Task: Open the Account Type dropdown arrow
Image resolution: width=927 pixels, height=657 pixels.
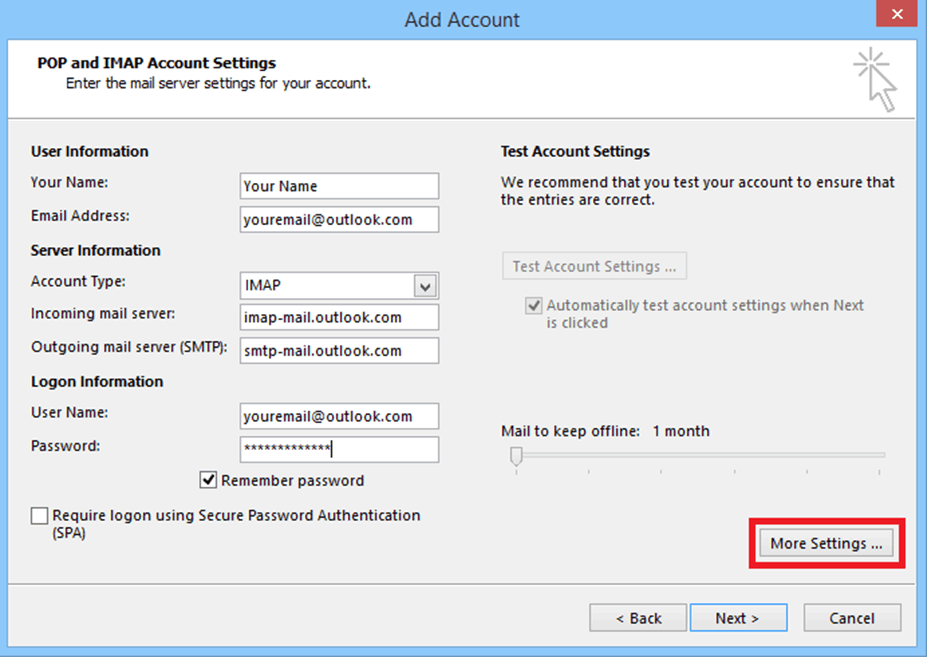Action: (425, 286)
